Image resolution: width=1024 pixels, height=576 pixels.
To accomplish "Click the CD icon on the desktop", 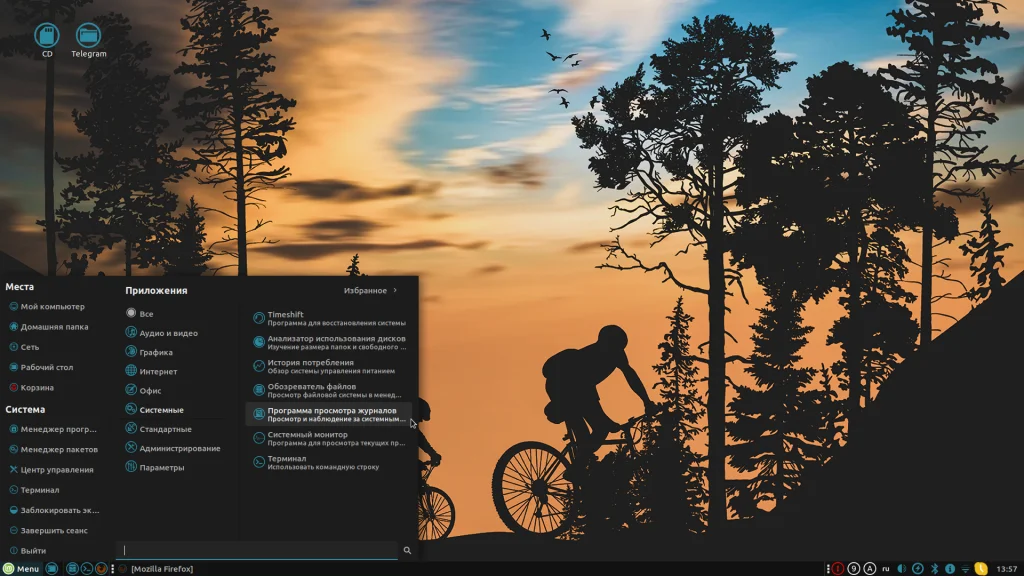I will [47, 40].
